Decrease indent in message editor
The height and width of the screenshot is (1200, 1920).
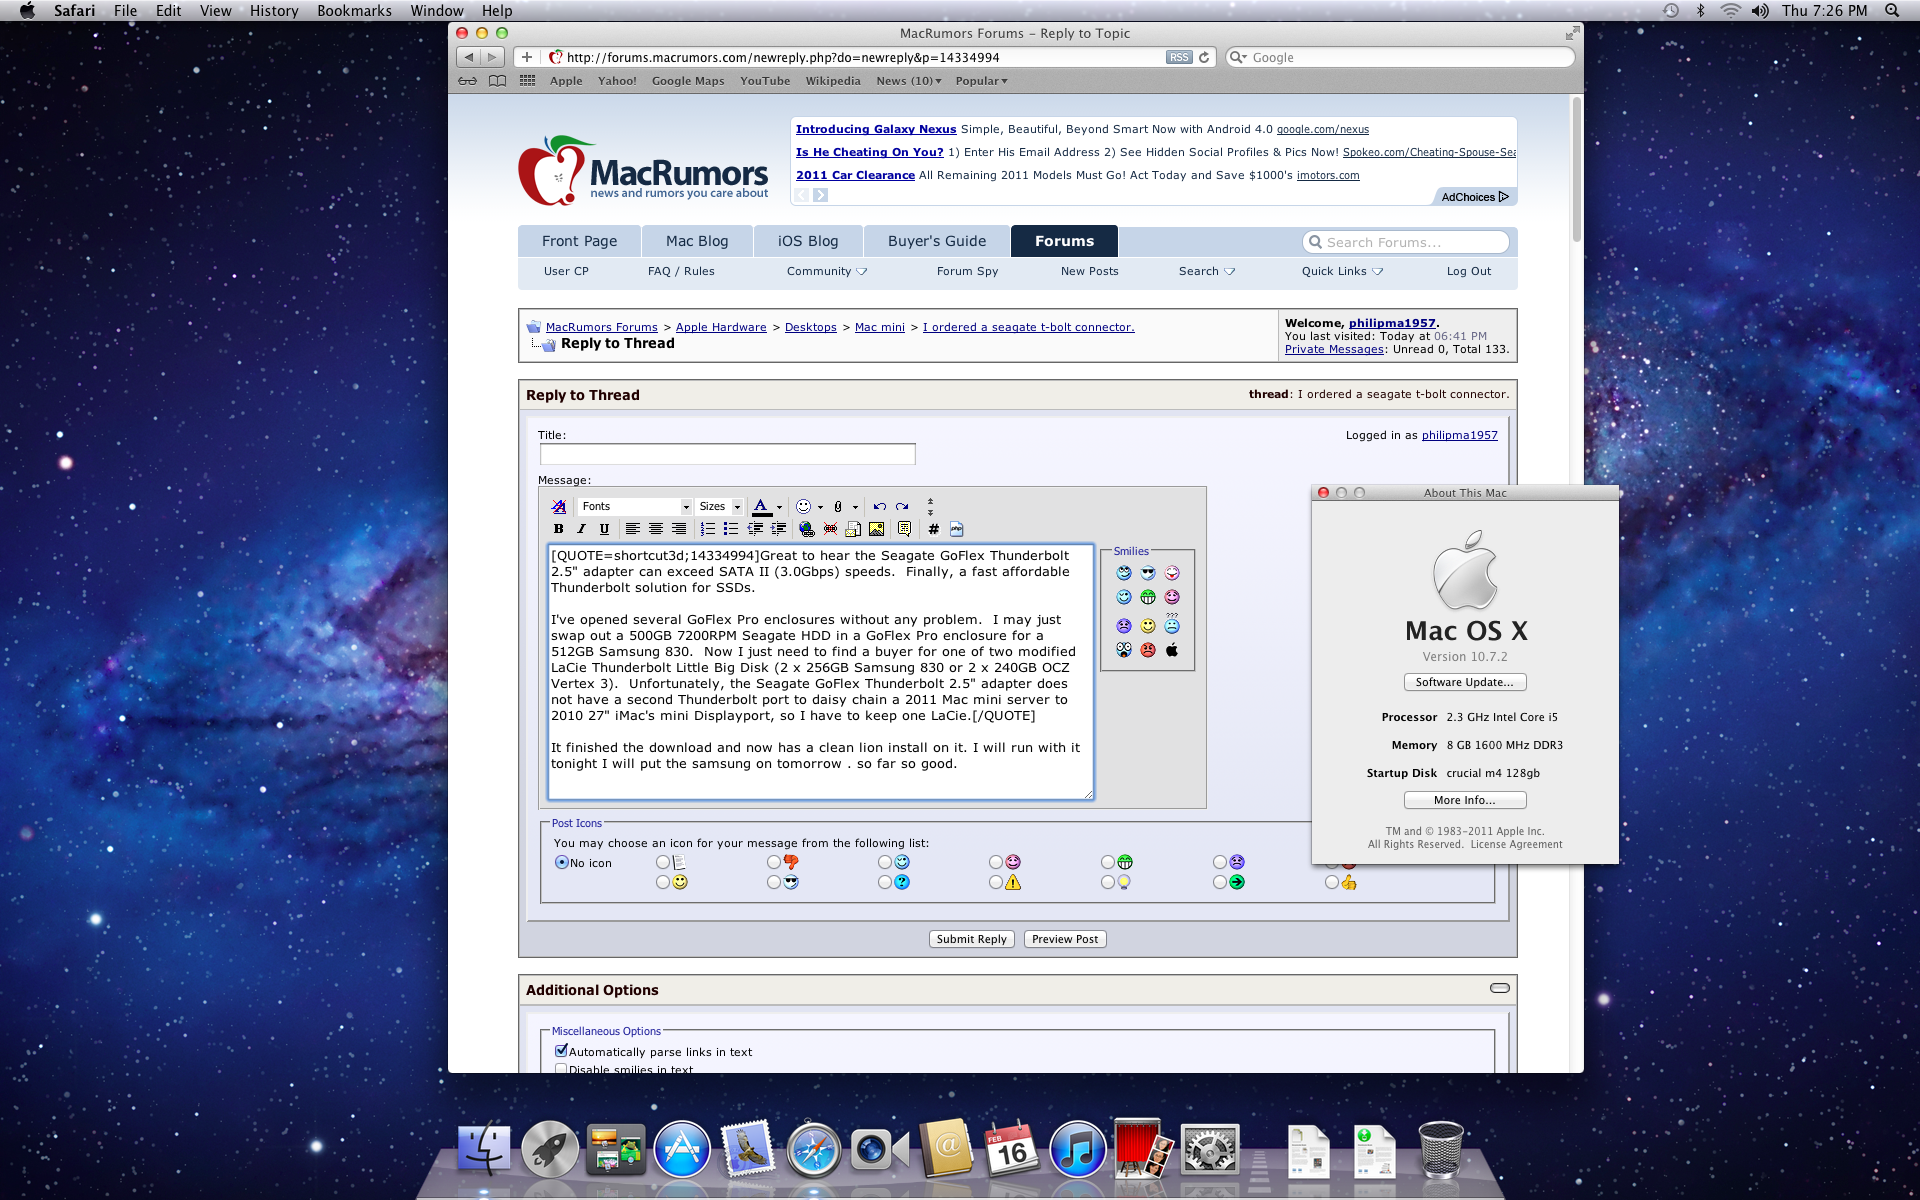tap(755, 529)
